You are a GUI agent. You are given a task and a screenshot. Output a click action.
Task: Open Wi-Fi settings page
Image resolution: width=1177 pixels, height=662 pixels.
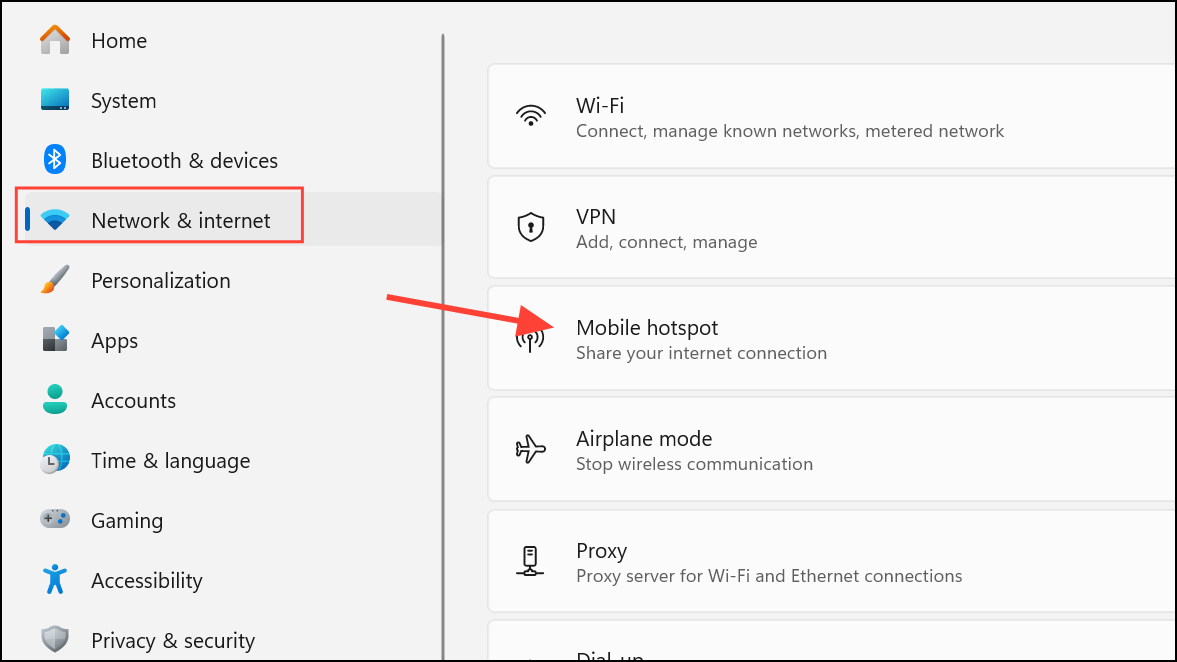(832, 116)
